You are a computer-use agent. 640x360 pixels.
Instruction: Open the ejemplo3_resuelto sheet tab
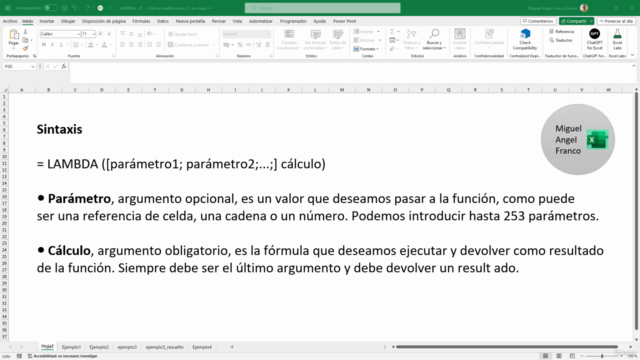click(x=164, y=347)
